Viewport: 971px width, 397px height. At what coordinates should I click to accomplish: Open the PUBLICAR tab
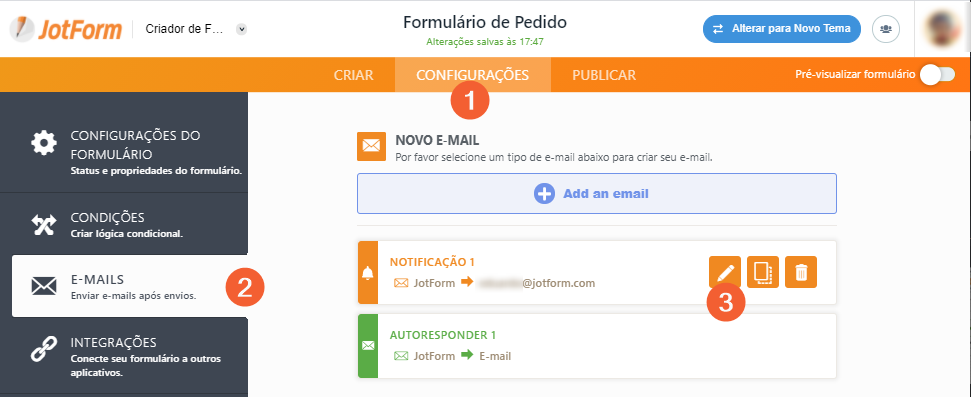[x=604, y=75]
